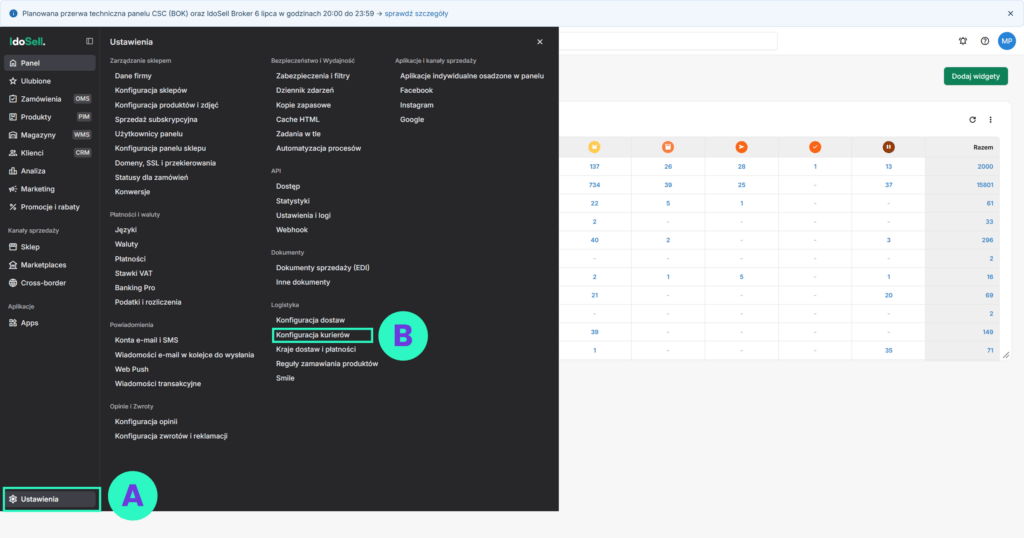Close the Ustawienia settings panel

tap(539, 42)
